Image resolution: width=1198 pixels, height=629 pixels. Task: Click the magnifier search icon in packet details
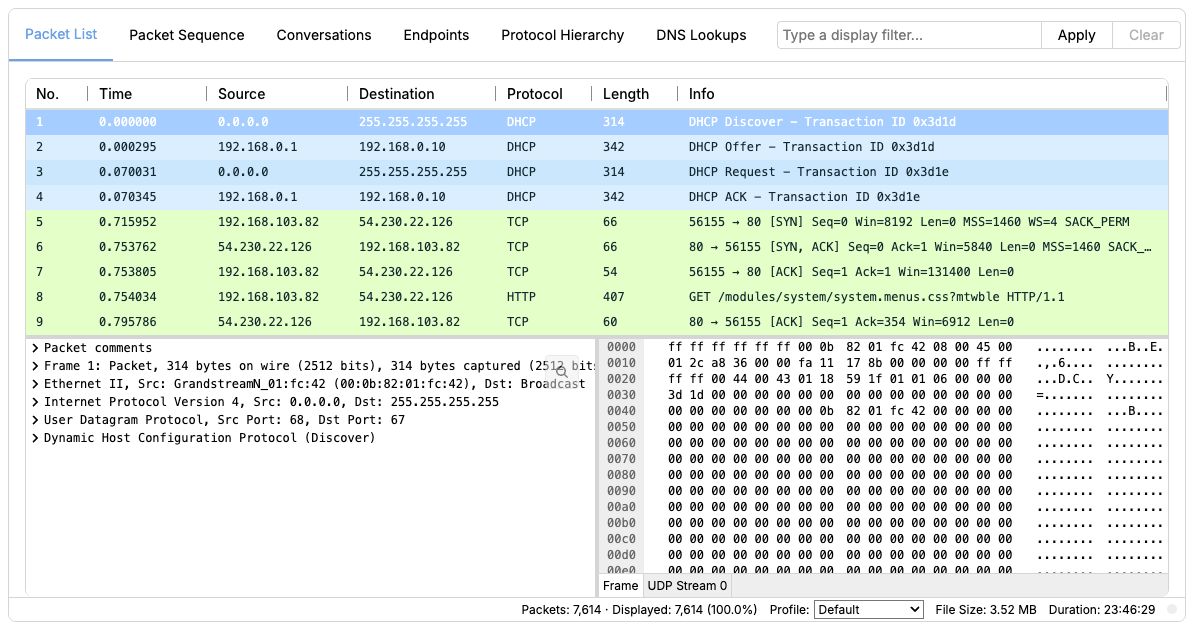coord(562,371)
